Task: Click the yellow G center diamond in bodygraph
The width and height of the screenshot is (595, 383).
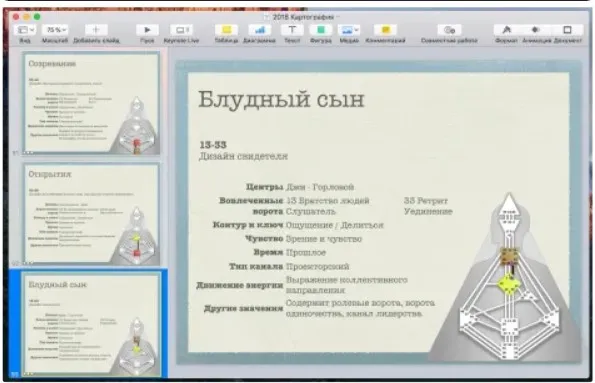Action: coord(508,285)
